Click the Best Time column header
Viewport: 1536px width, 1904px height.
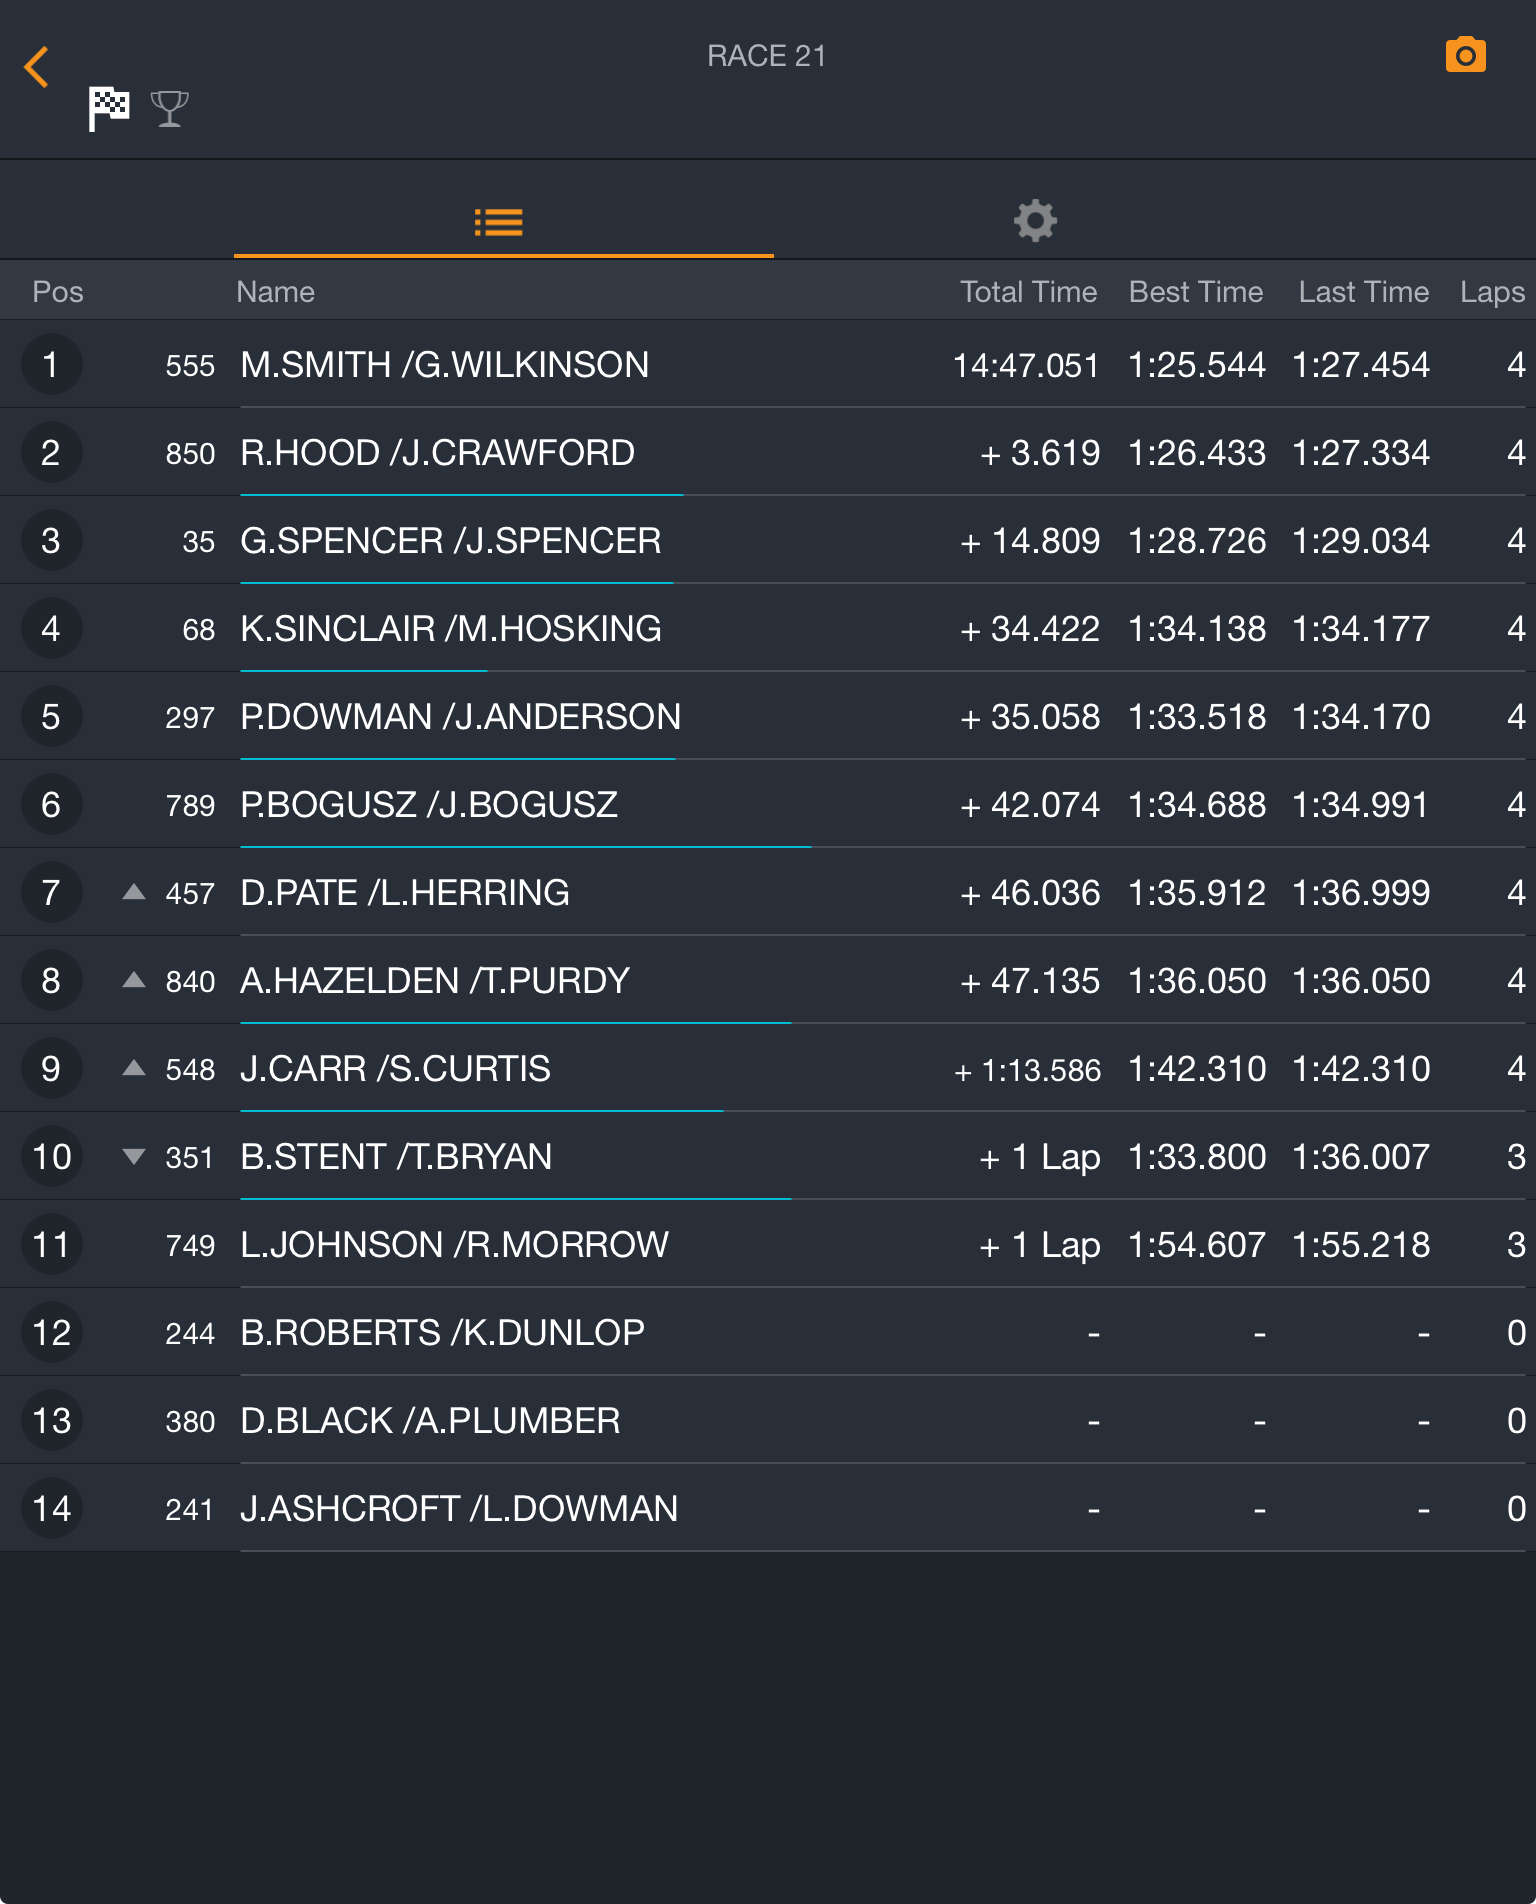(1196, 292)
